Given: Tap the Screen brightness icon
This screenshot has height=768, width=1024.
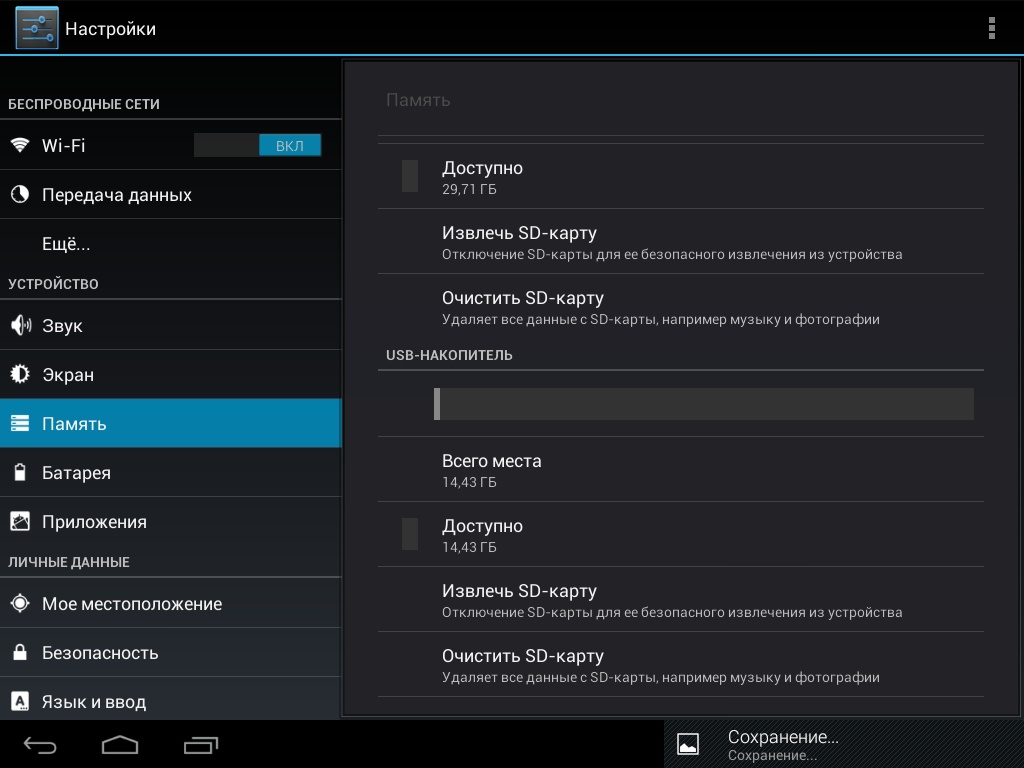Looking at the screenshot, I should pos(20,375).
